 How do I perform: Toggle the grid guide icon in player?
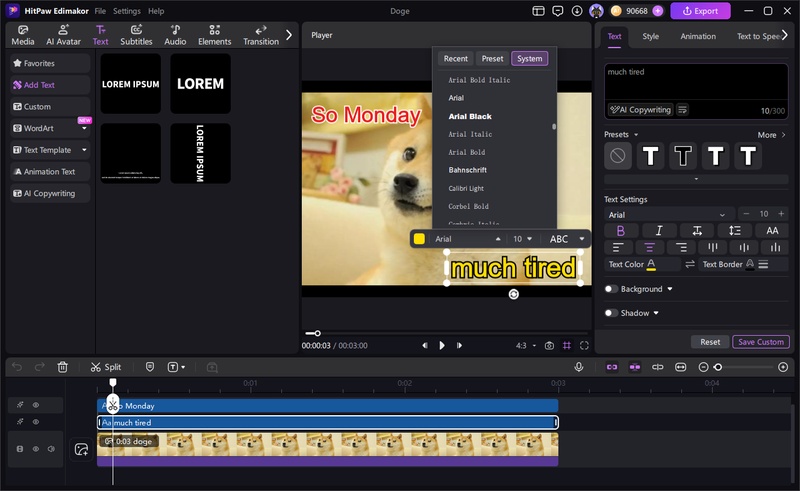(x=567, y=346)
